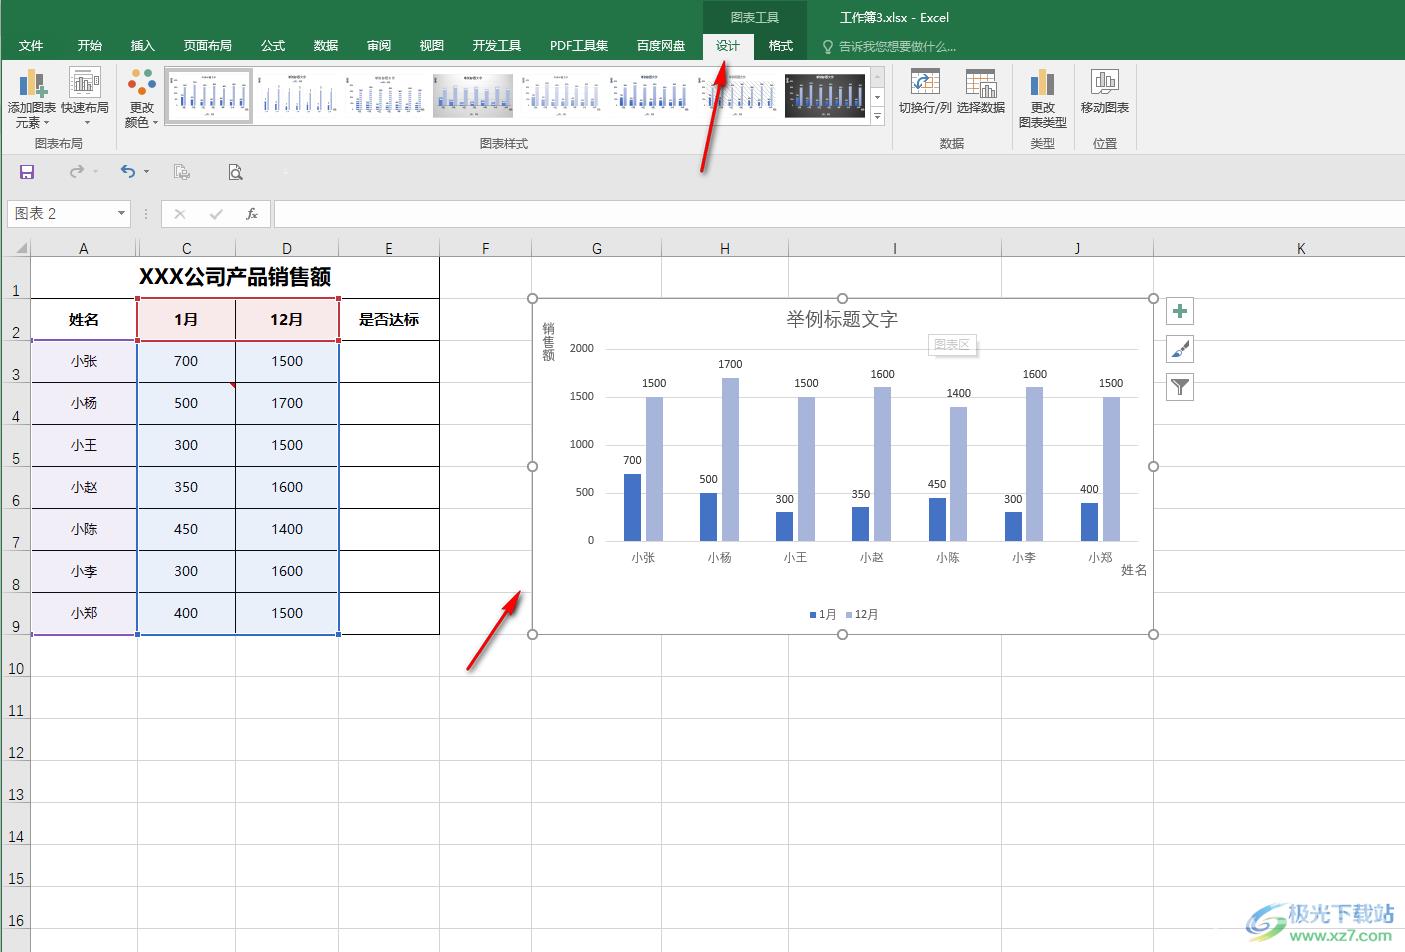Switch to the Review (审阅) tab
The height and width of the screenshot is (952, 1405).
[379, 46]
